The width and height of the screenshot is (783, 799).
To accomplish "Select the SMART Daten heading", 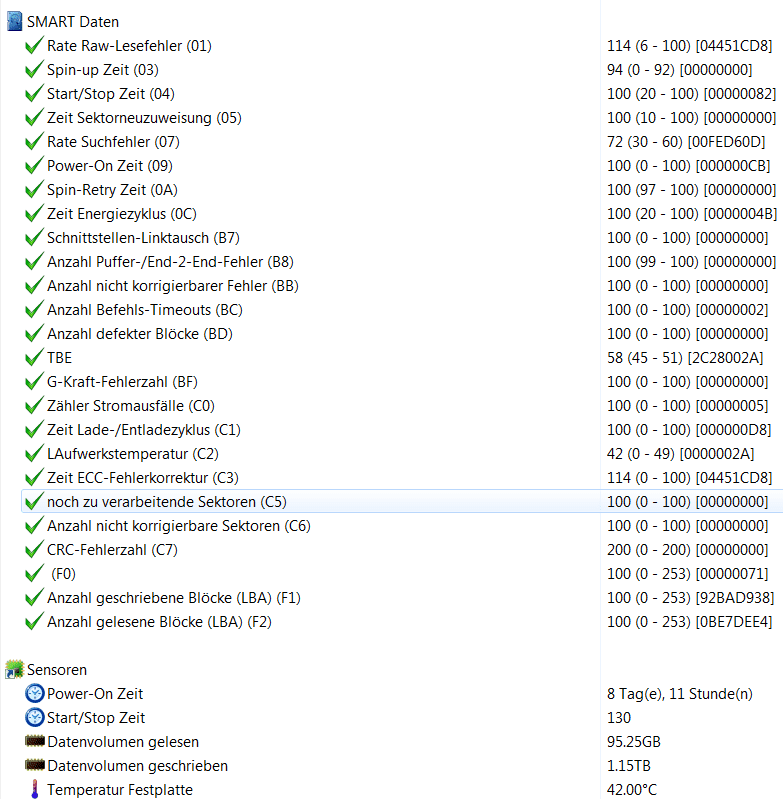I will (73, 22).
